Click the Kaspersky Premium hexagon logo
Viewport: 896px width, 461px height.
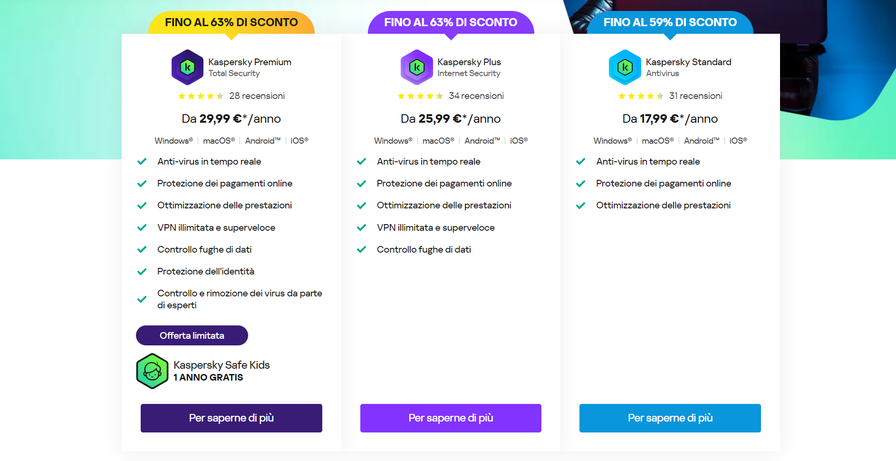click(x=187, y=68)
